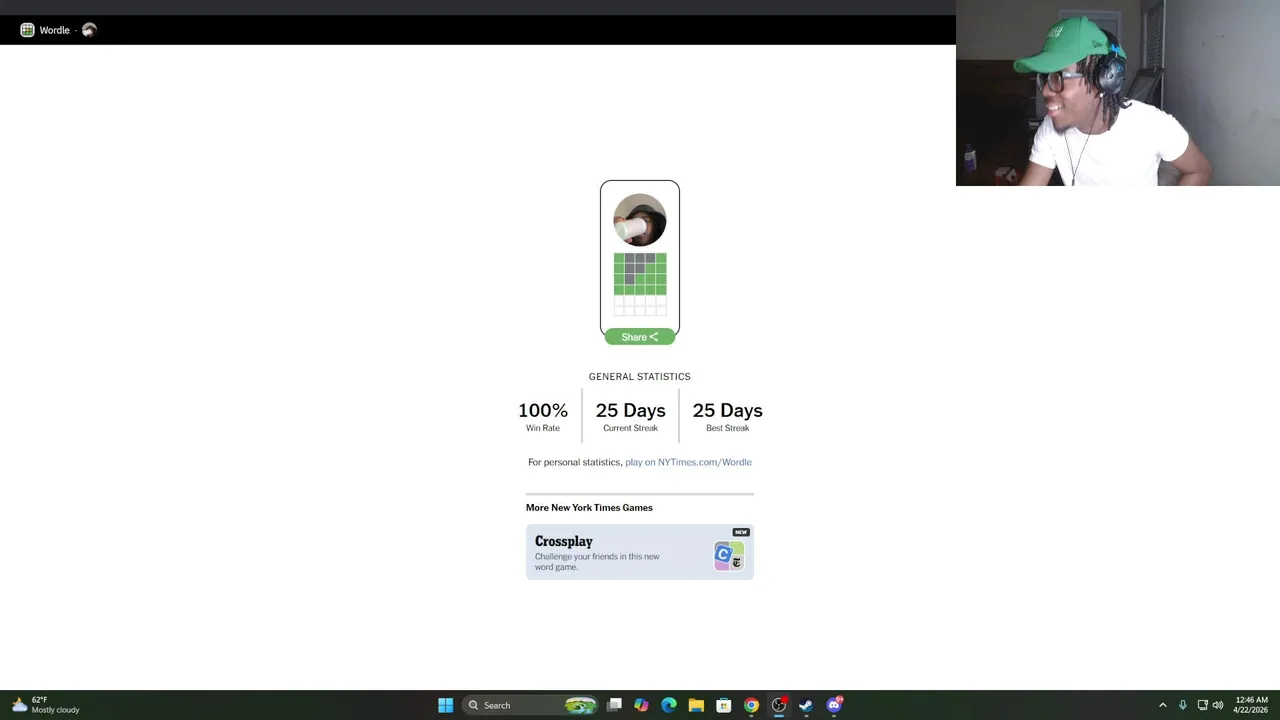Click the volume speaker icon in tray

pos(1218,705)
